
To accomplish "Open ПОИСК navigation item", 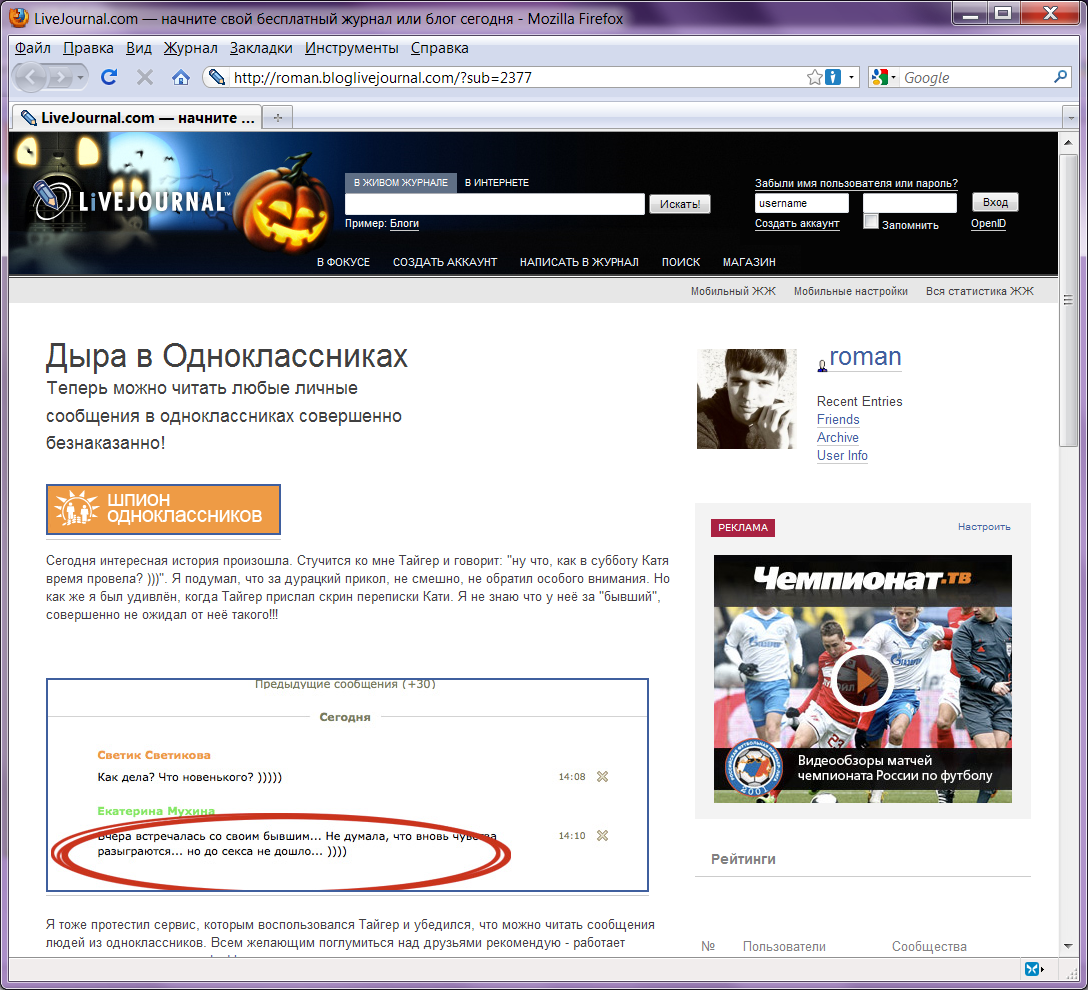I will pos(681,262).
